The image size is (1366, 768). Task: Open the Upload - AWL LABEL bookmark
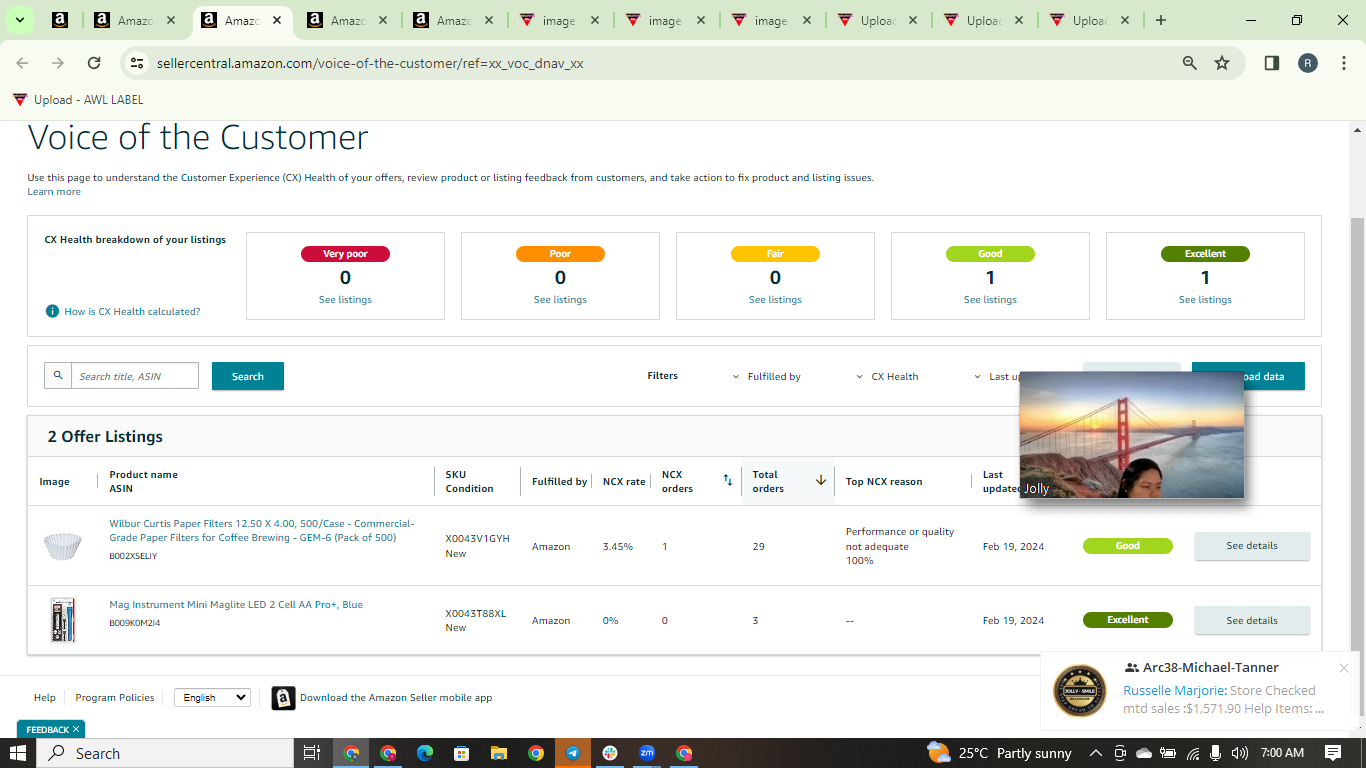click(78, 100)
